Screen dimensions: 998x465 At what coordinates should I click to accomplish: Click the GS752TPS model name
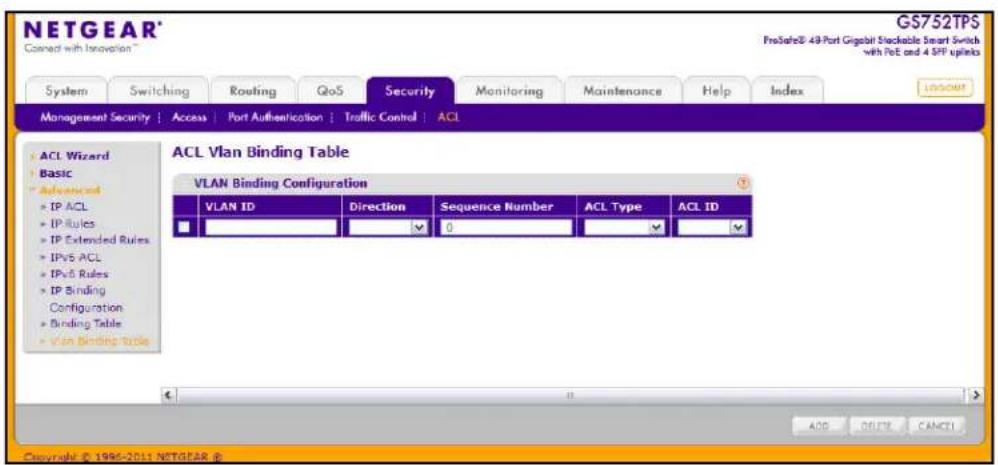[x=938, y=24]
